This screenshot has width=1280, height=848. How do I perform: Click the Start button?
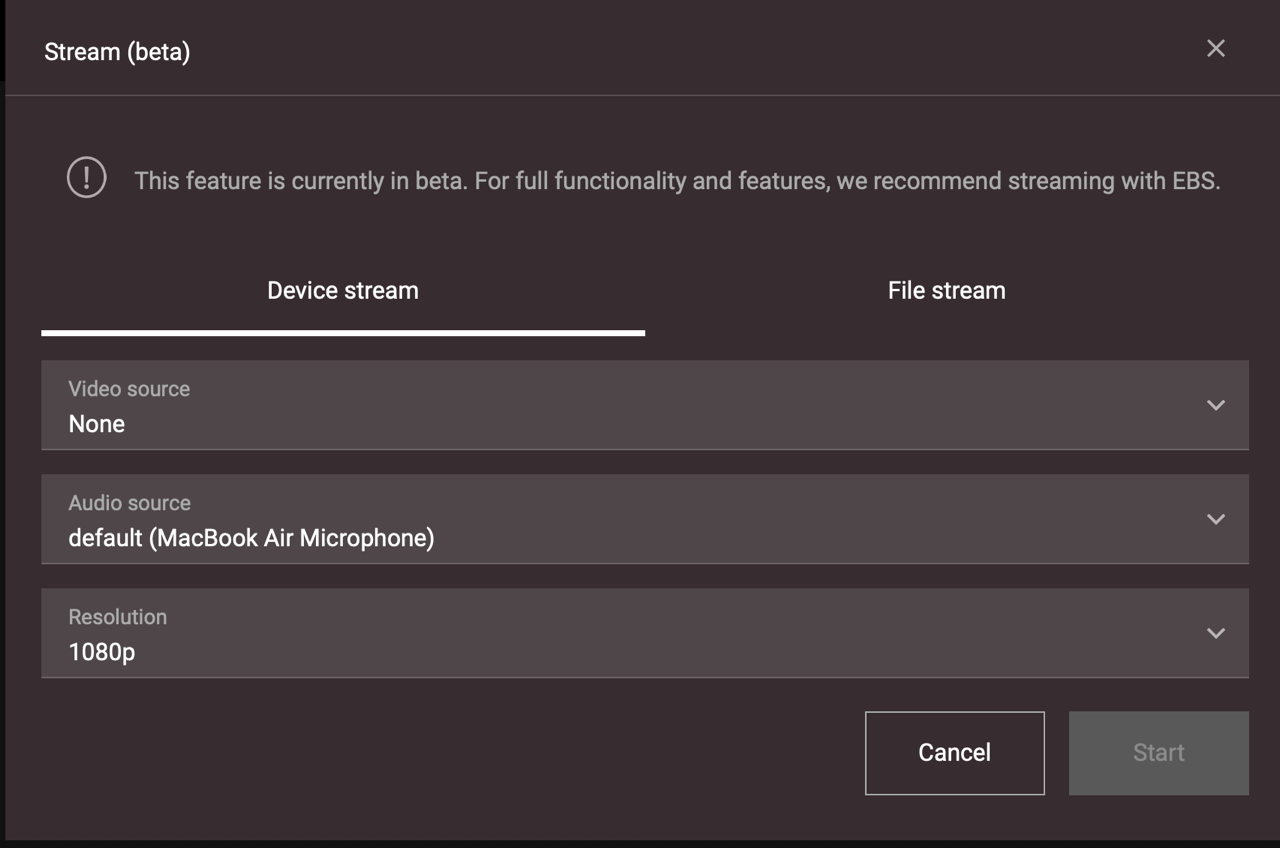point(1158,753)
